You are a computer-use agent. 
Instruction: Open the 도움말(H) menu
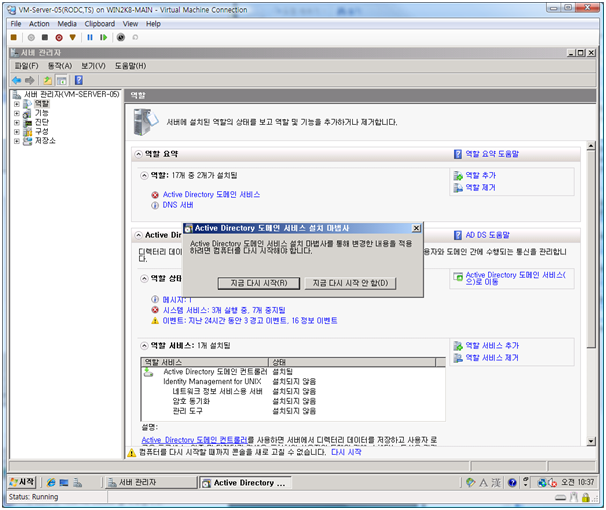pos(130,66)
